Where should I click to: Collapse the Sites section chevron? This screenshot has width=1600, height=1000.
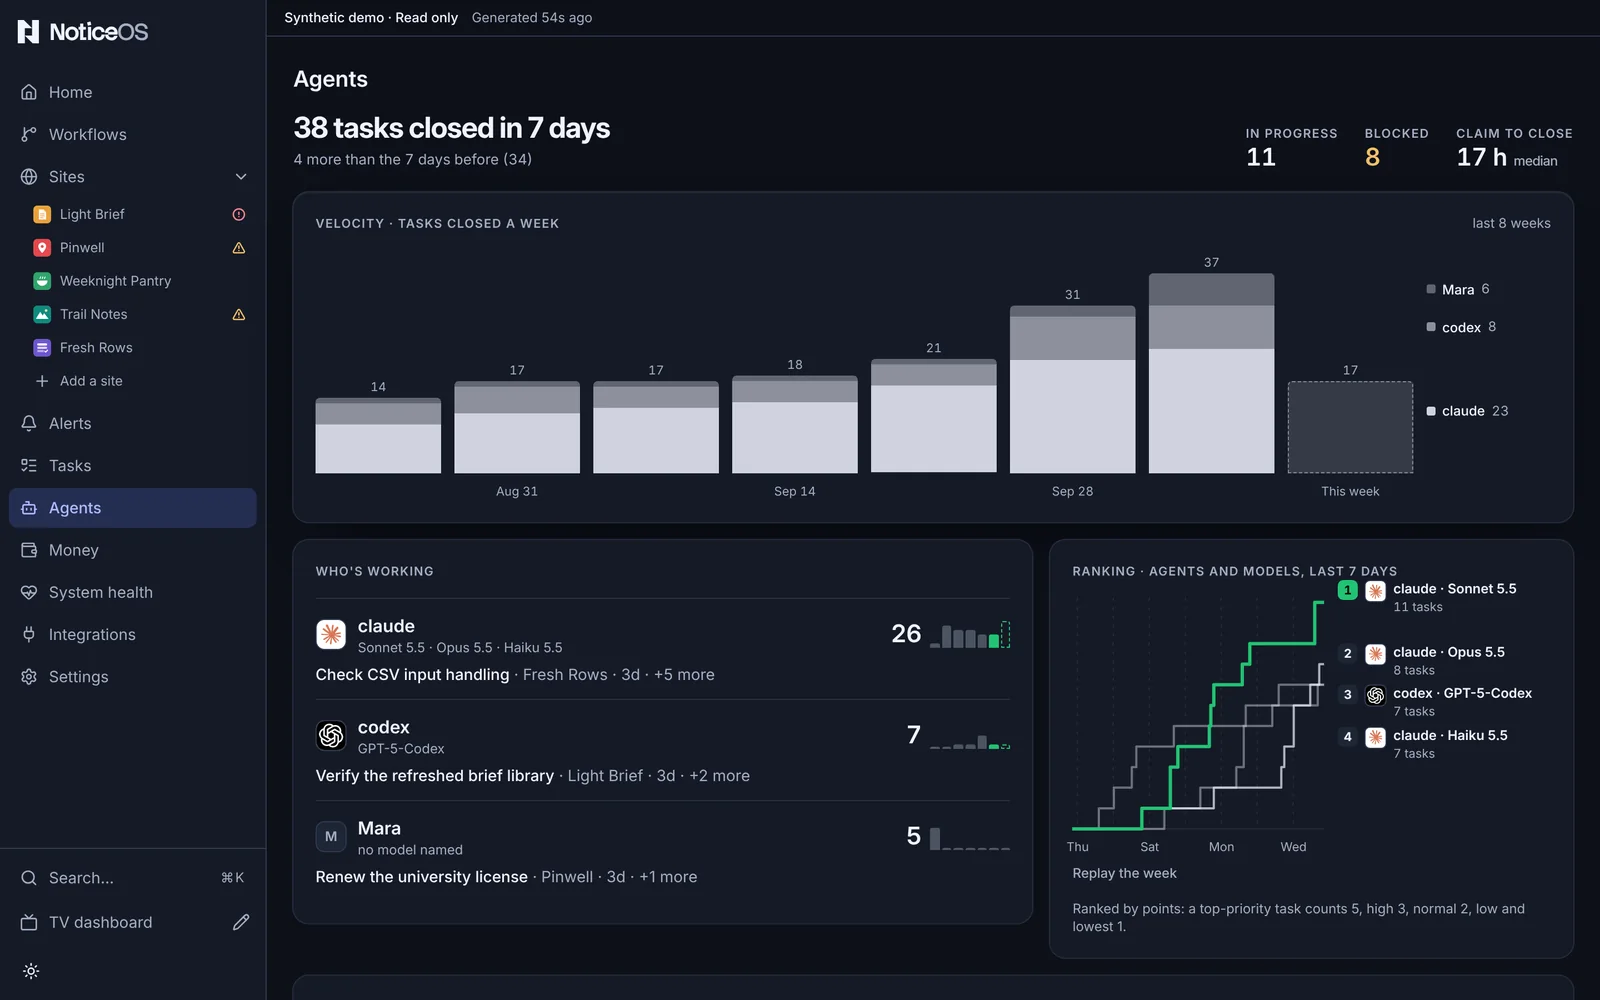tap(241, 177)
